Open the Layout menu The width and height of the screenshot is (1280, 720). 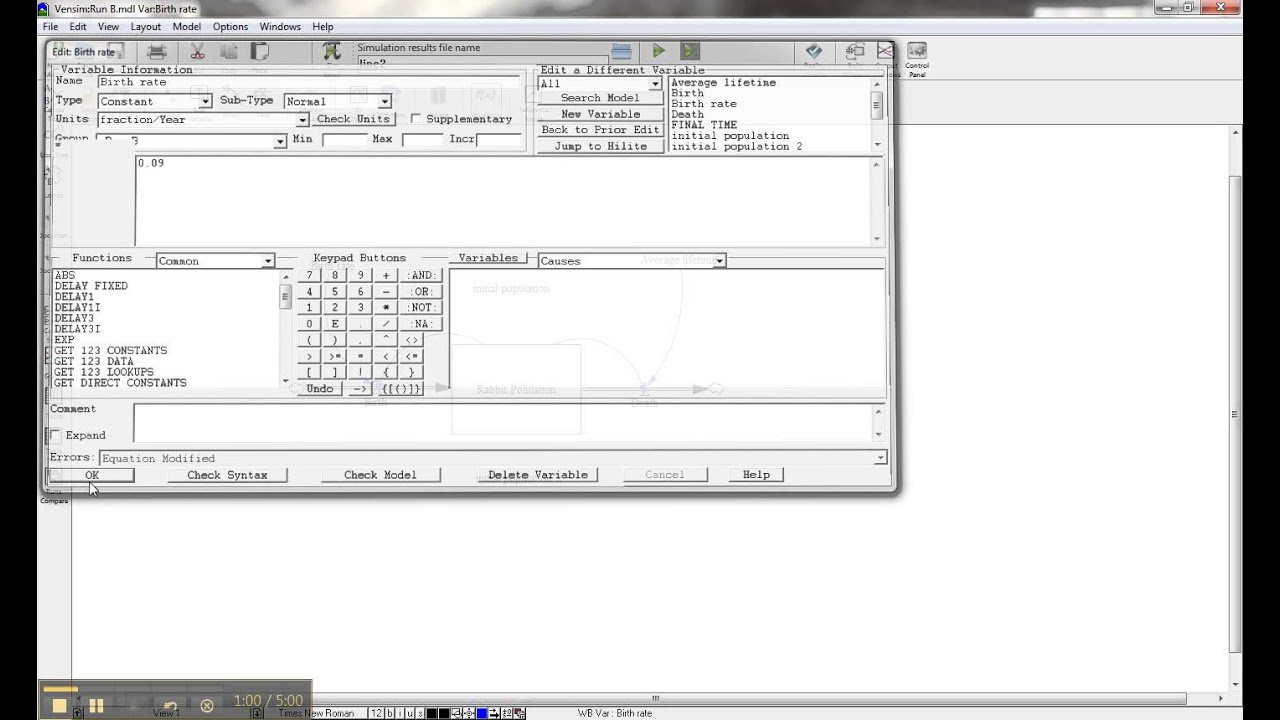click(x=145, y=27)
